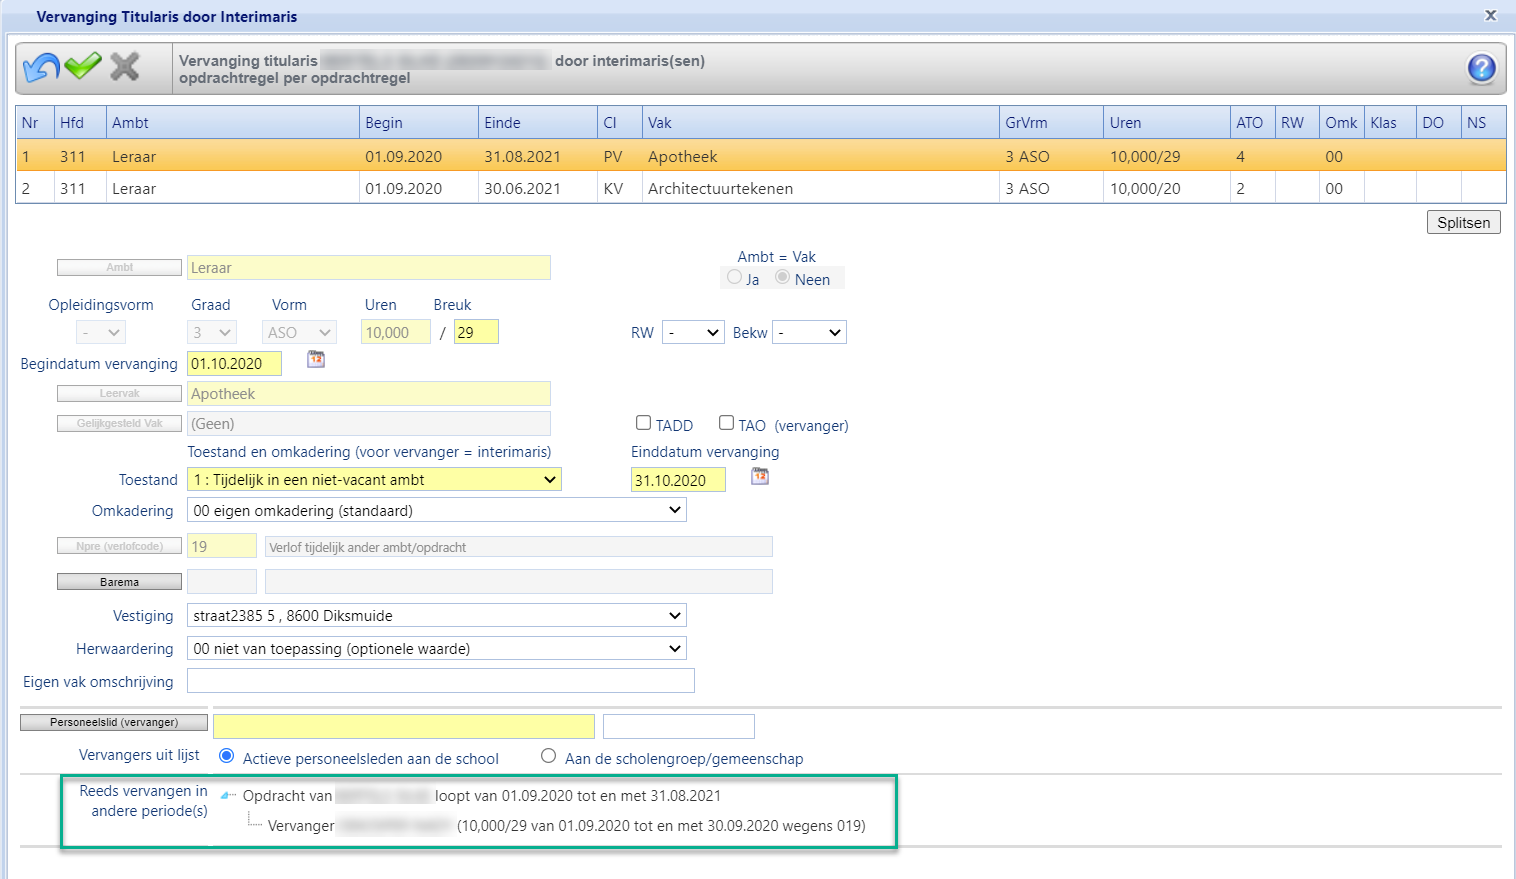Click the Gelijkgesteld Vak button
The image size is (1516, 879).
point(120,423)
